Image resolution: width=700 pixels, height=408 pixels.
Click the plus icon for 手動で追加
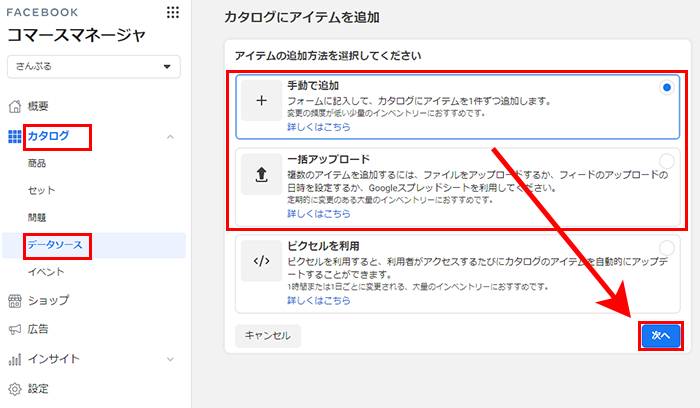coord(262,101)
